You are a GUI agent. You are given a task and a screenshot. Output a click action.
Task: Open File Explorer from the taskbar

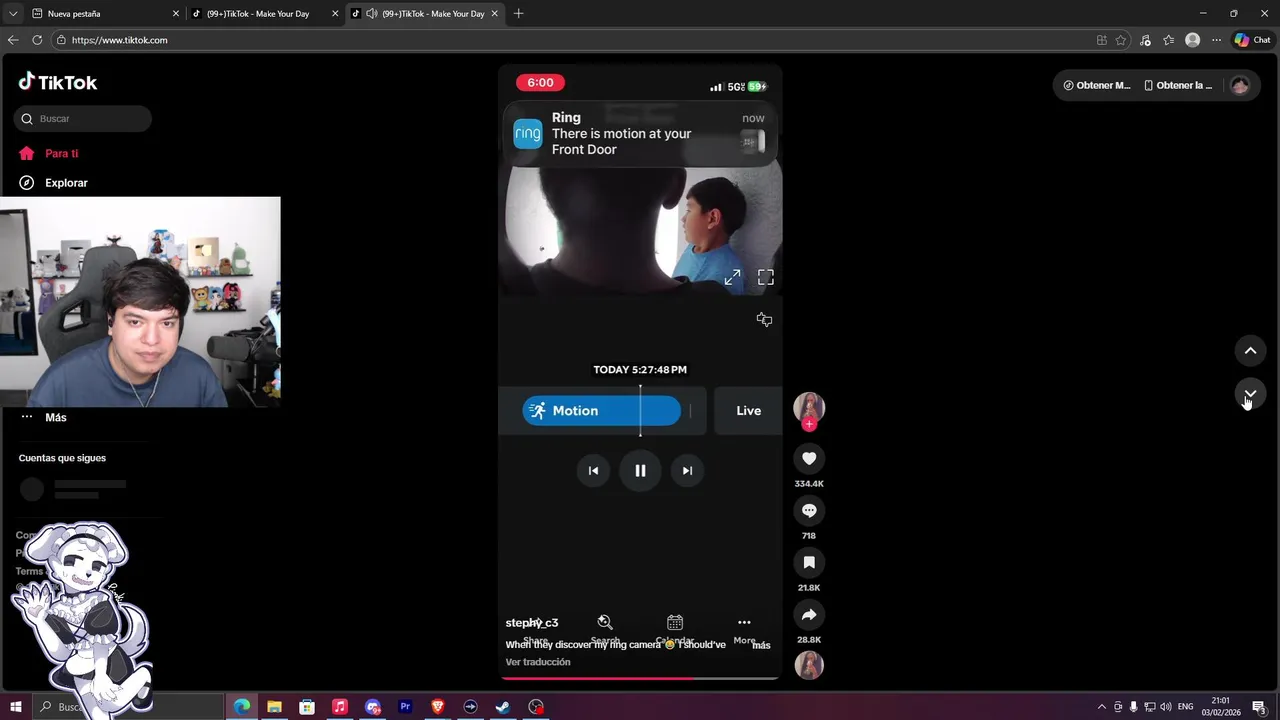274,707
